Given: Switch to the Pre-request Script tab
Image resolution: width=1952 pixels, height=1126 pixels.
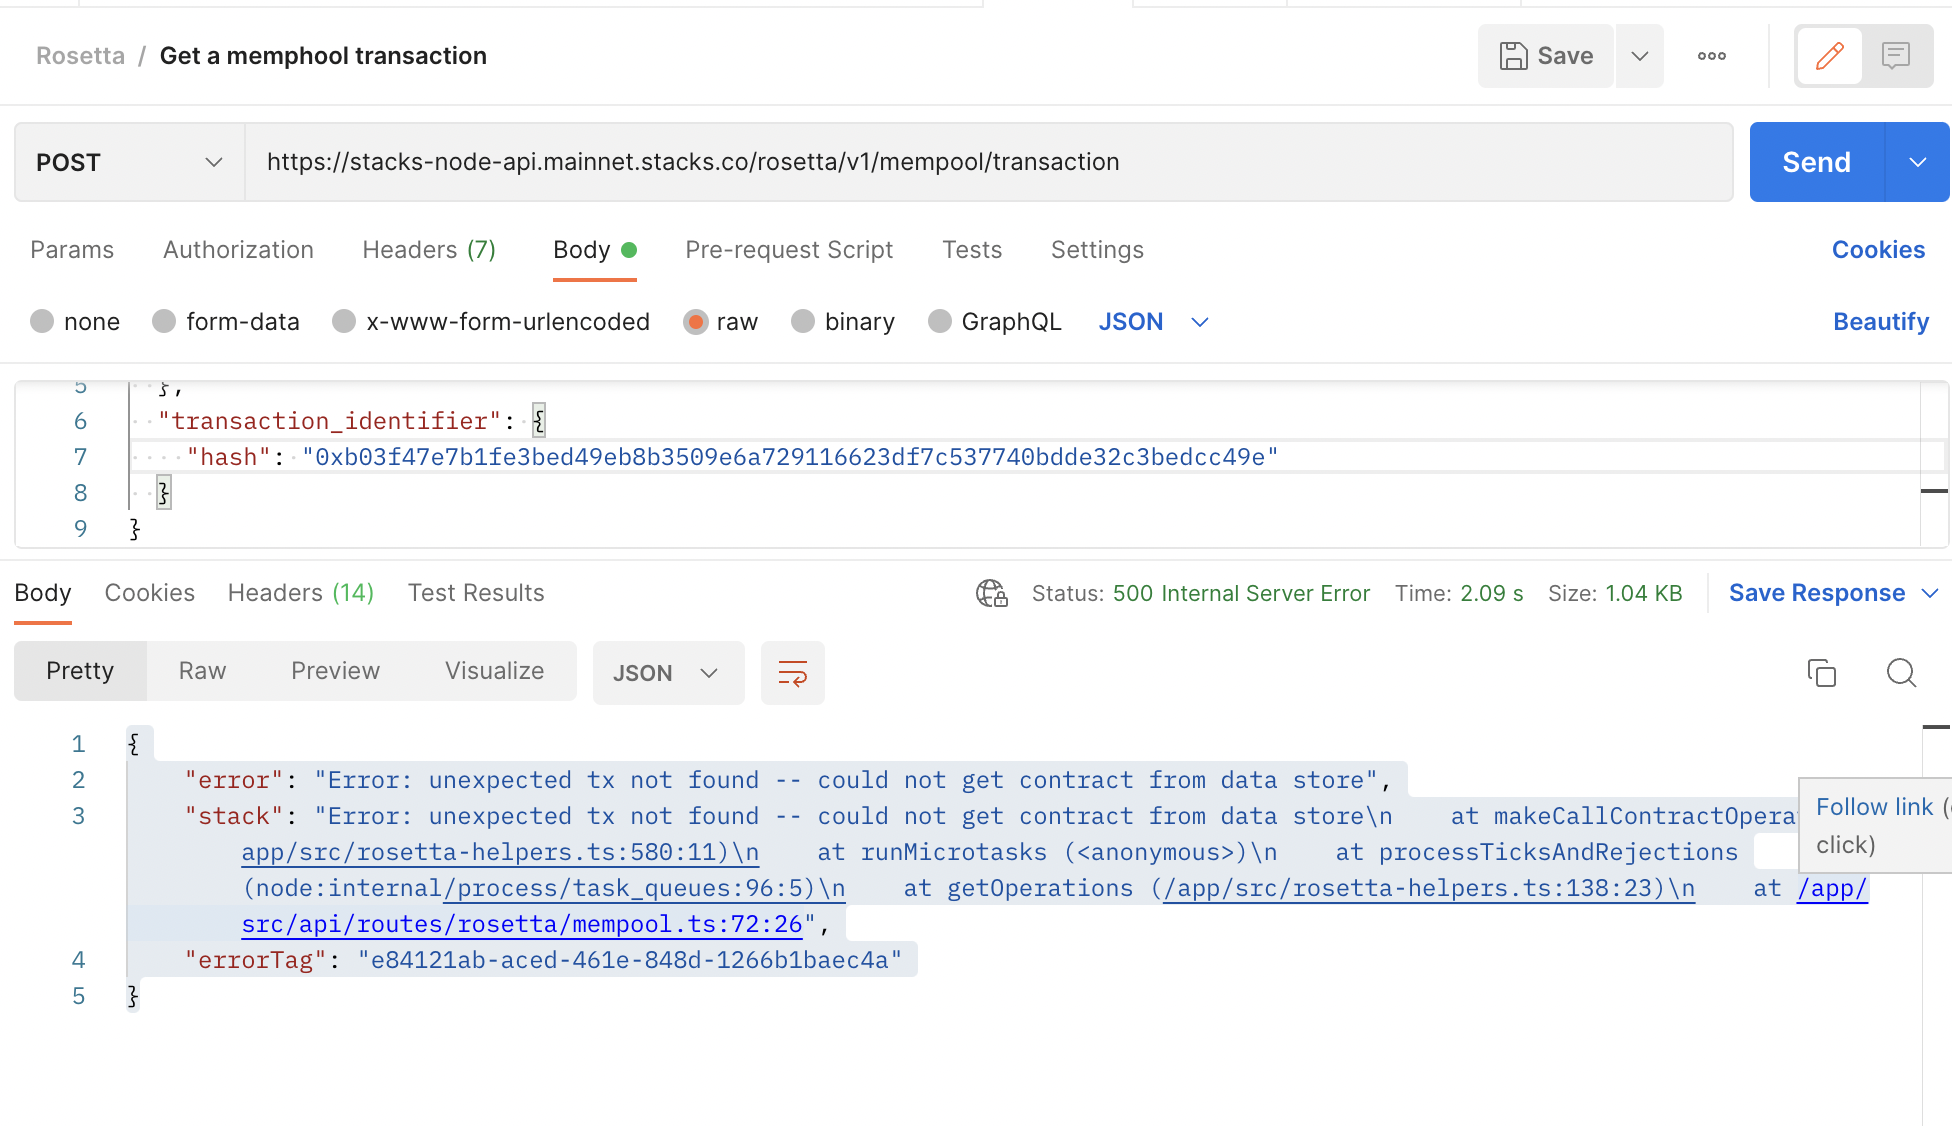Looking at the screenshot, I should (x=788, y=250).
